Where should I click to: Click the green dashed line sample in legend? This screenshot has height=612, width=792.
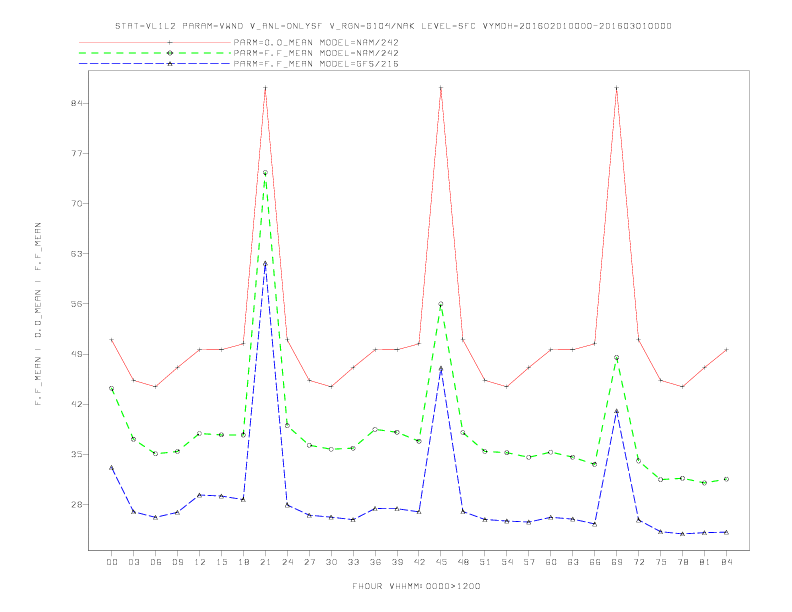coord(155,53)
